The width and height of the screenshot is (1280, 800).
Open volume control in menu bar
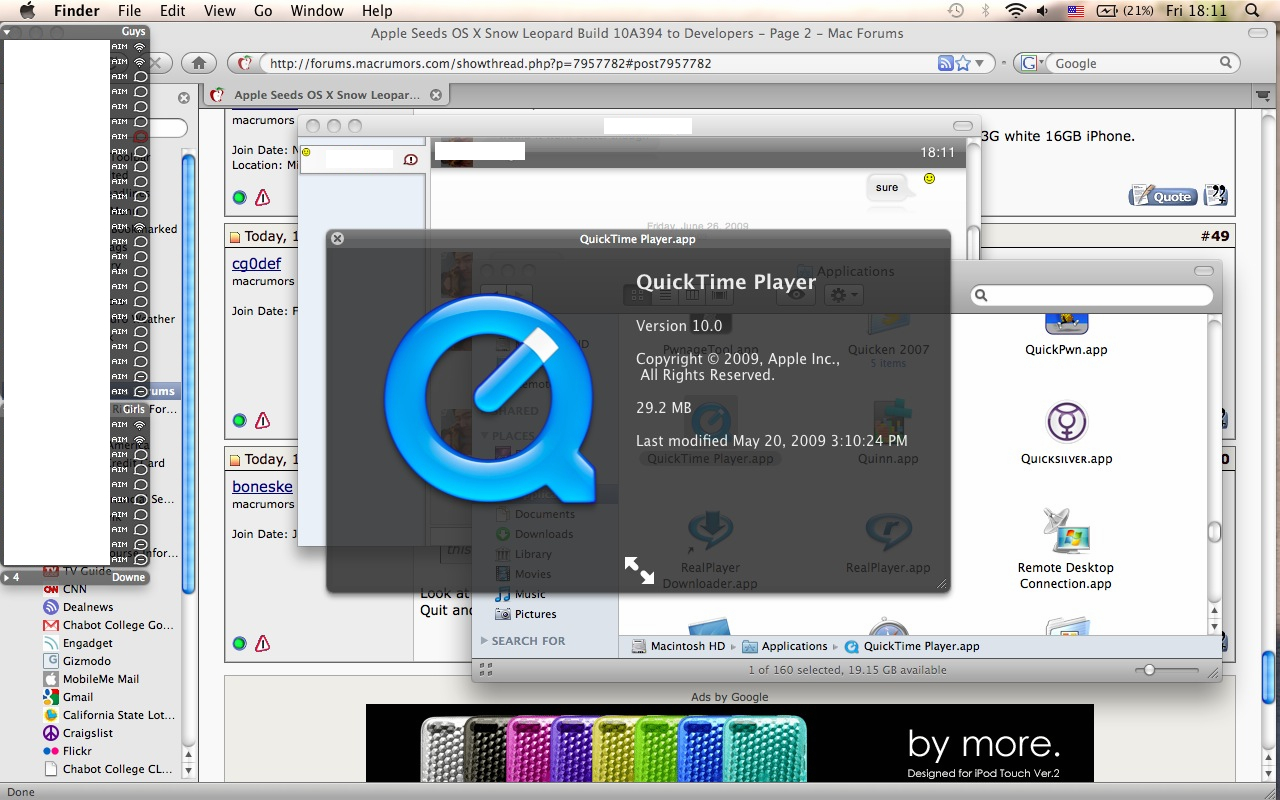[1045, 11]
